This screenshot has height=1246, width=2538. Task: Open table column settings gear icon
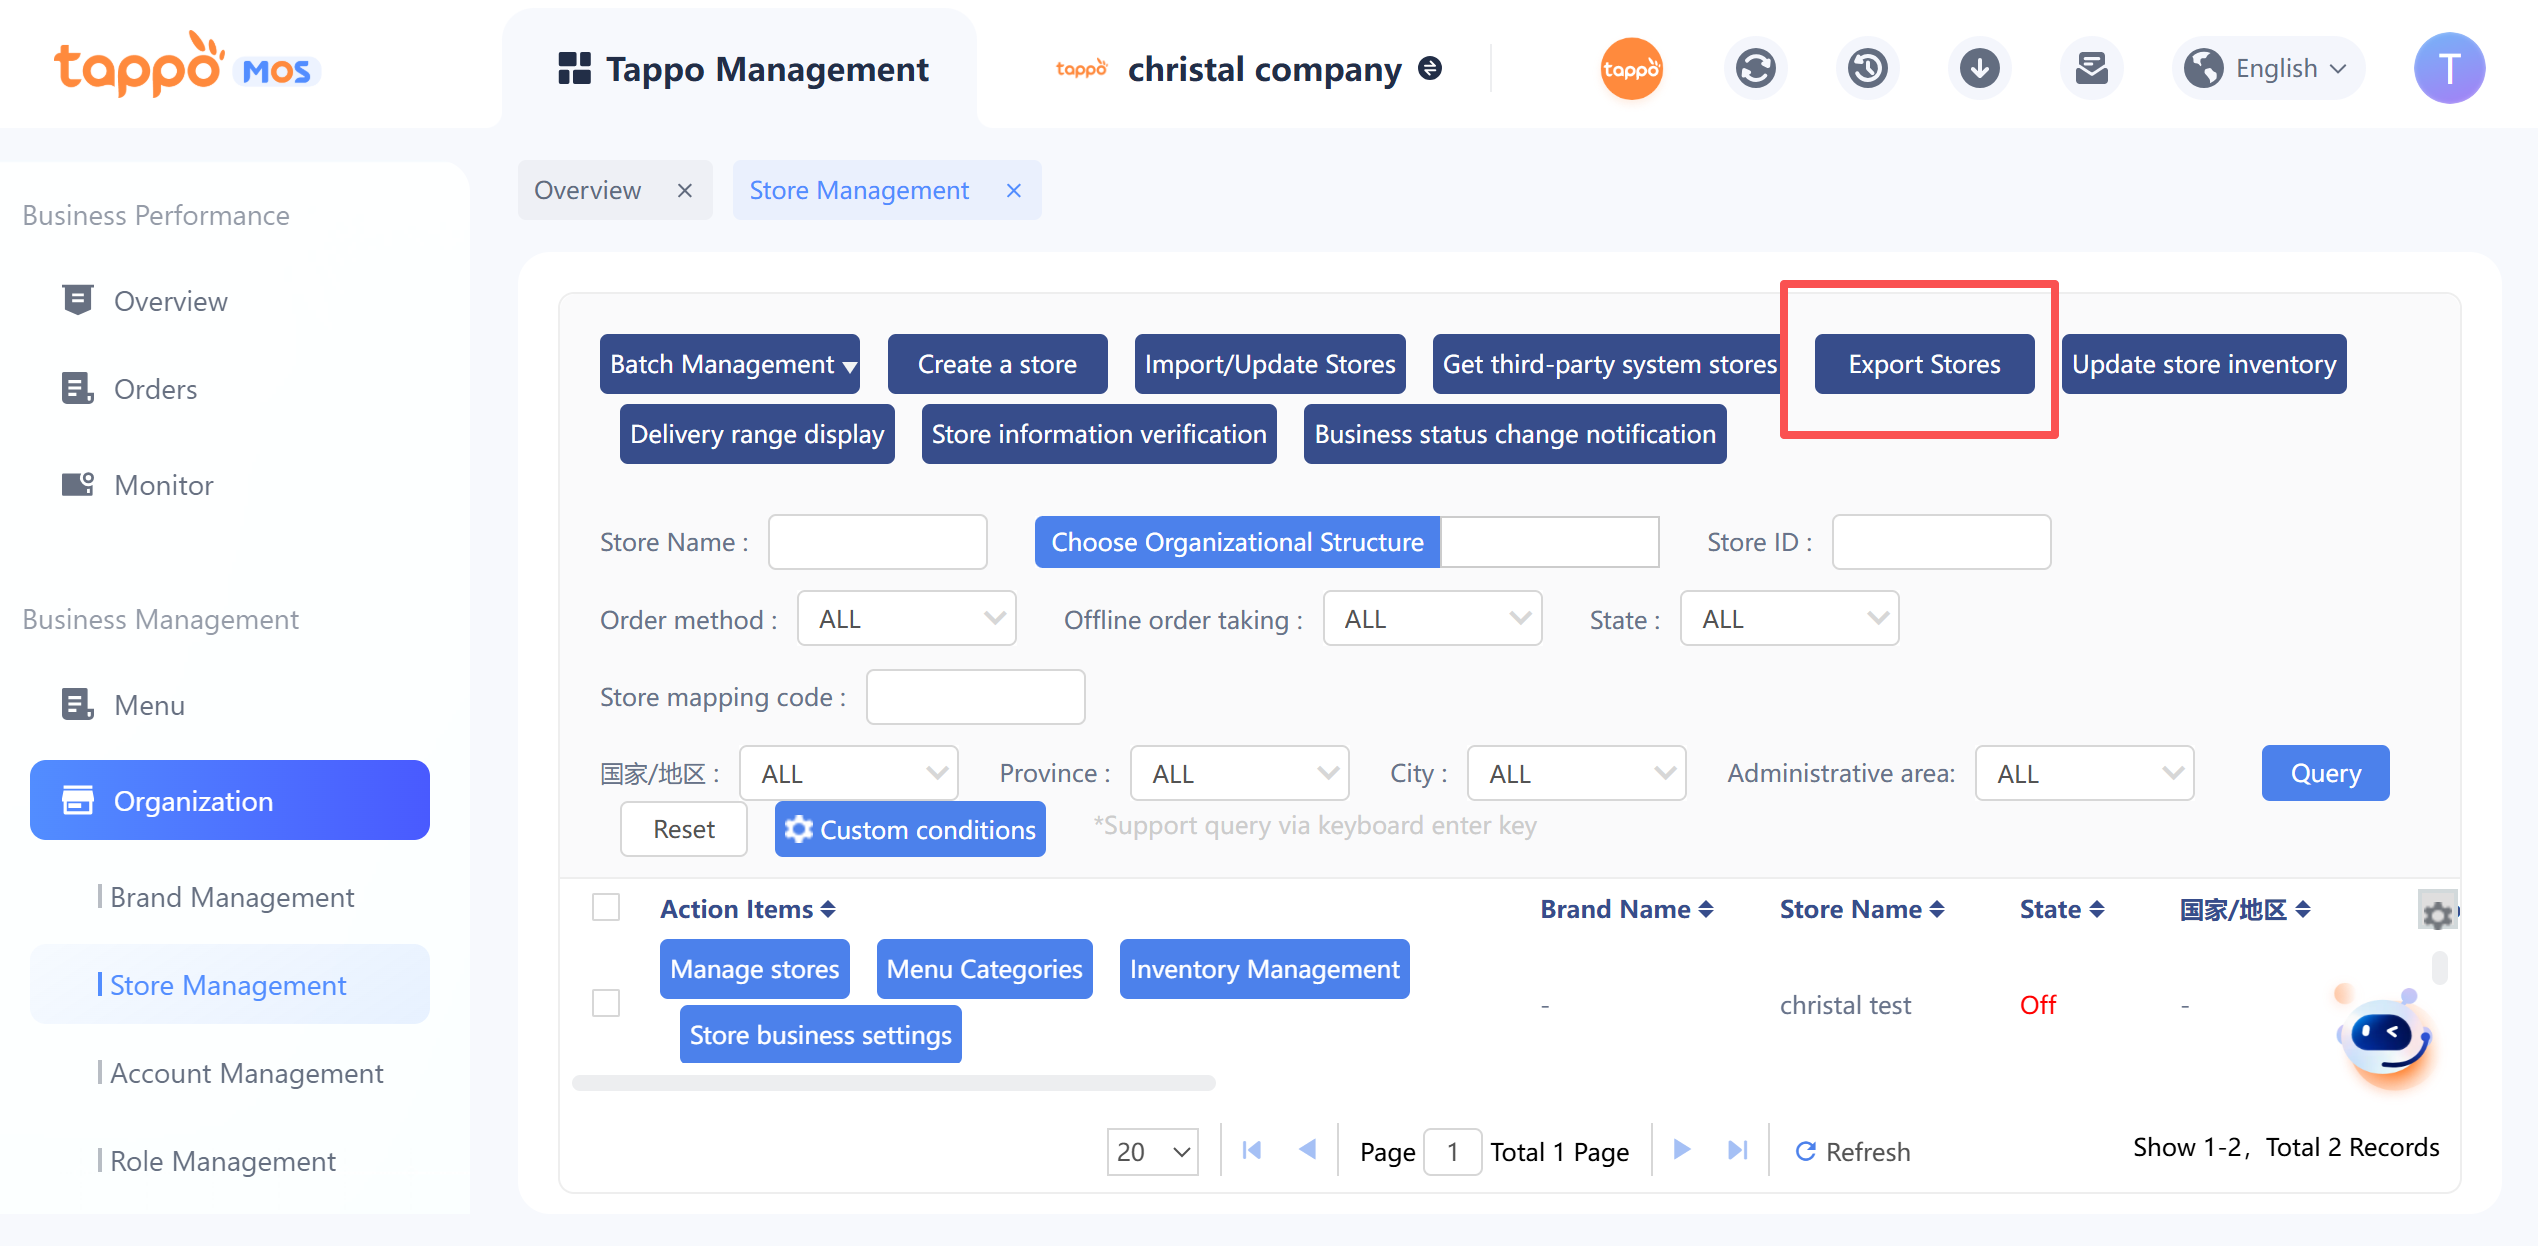tap(2437, 913)
